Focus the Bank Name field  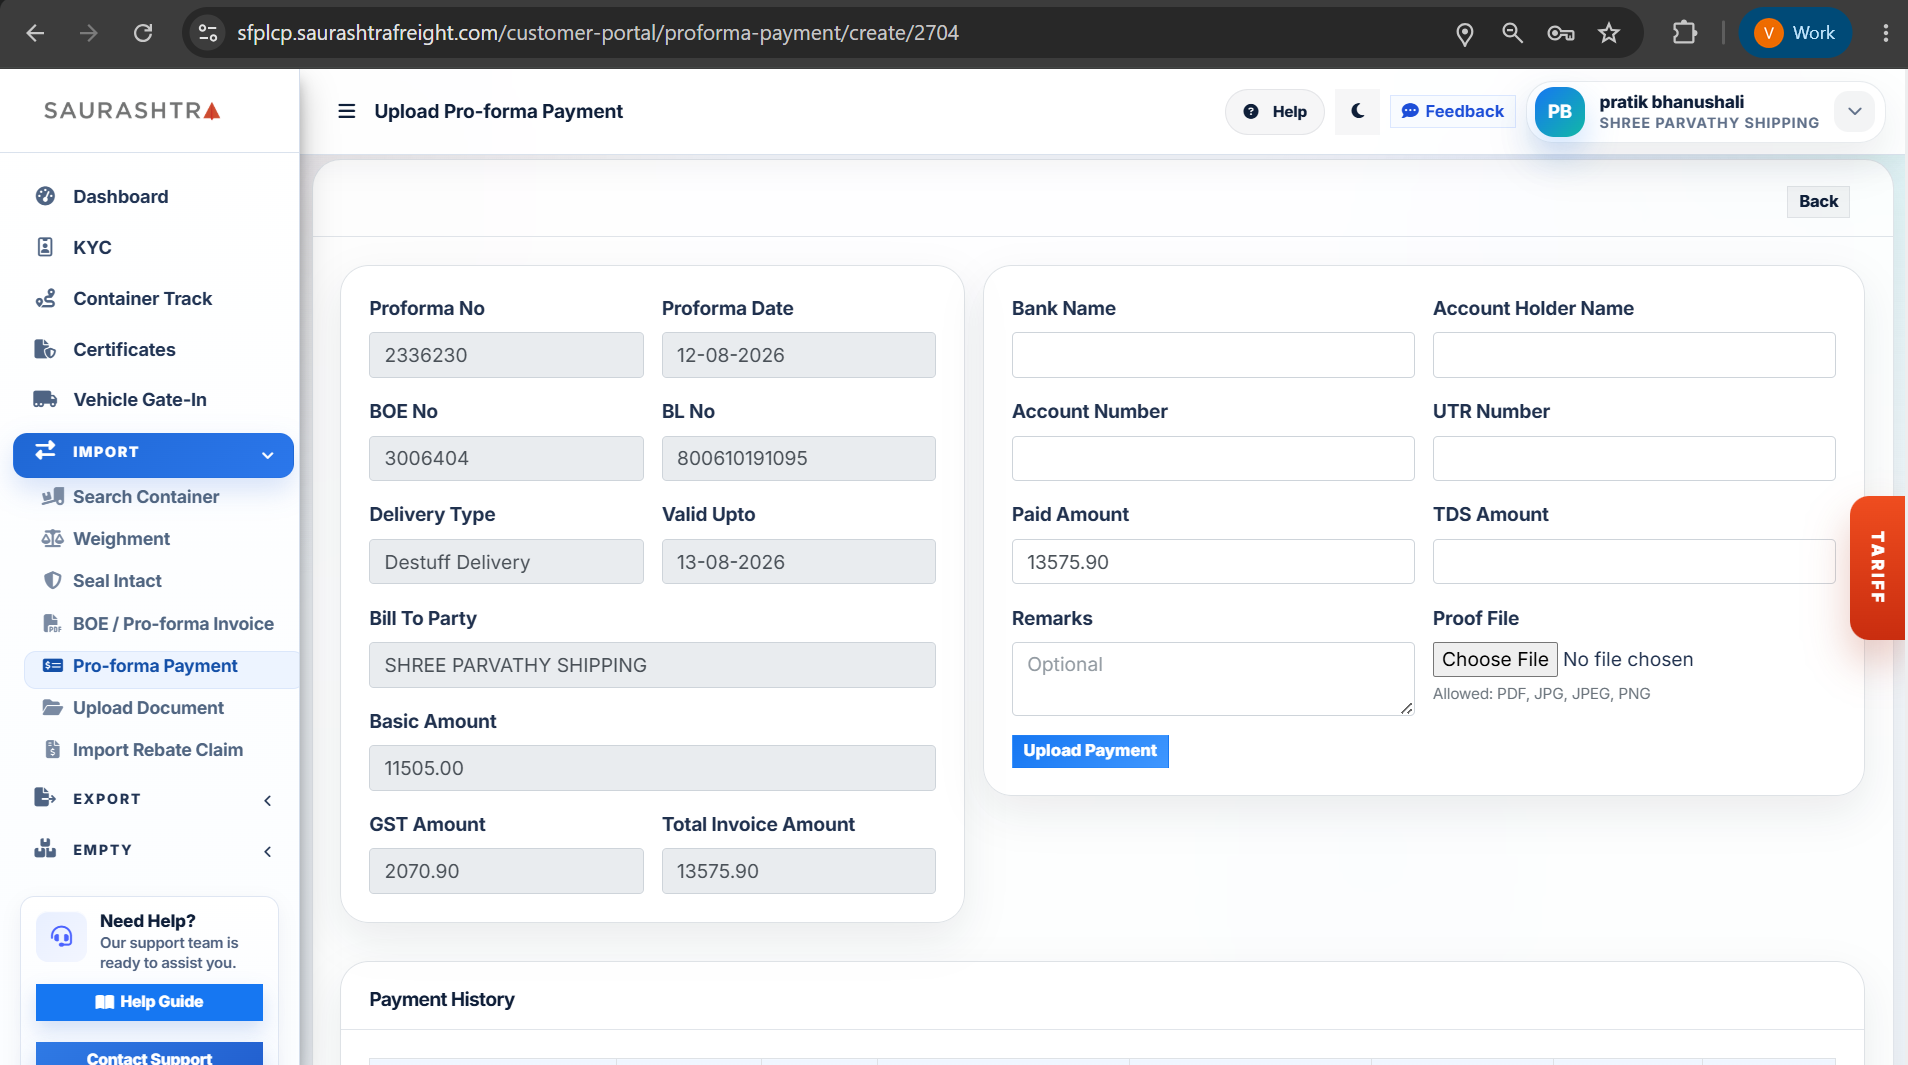click(1213, 355)
